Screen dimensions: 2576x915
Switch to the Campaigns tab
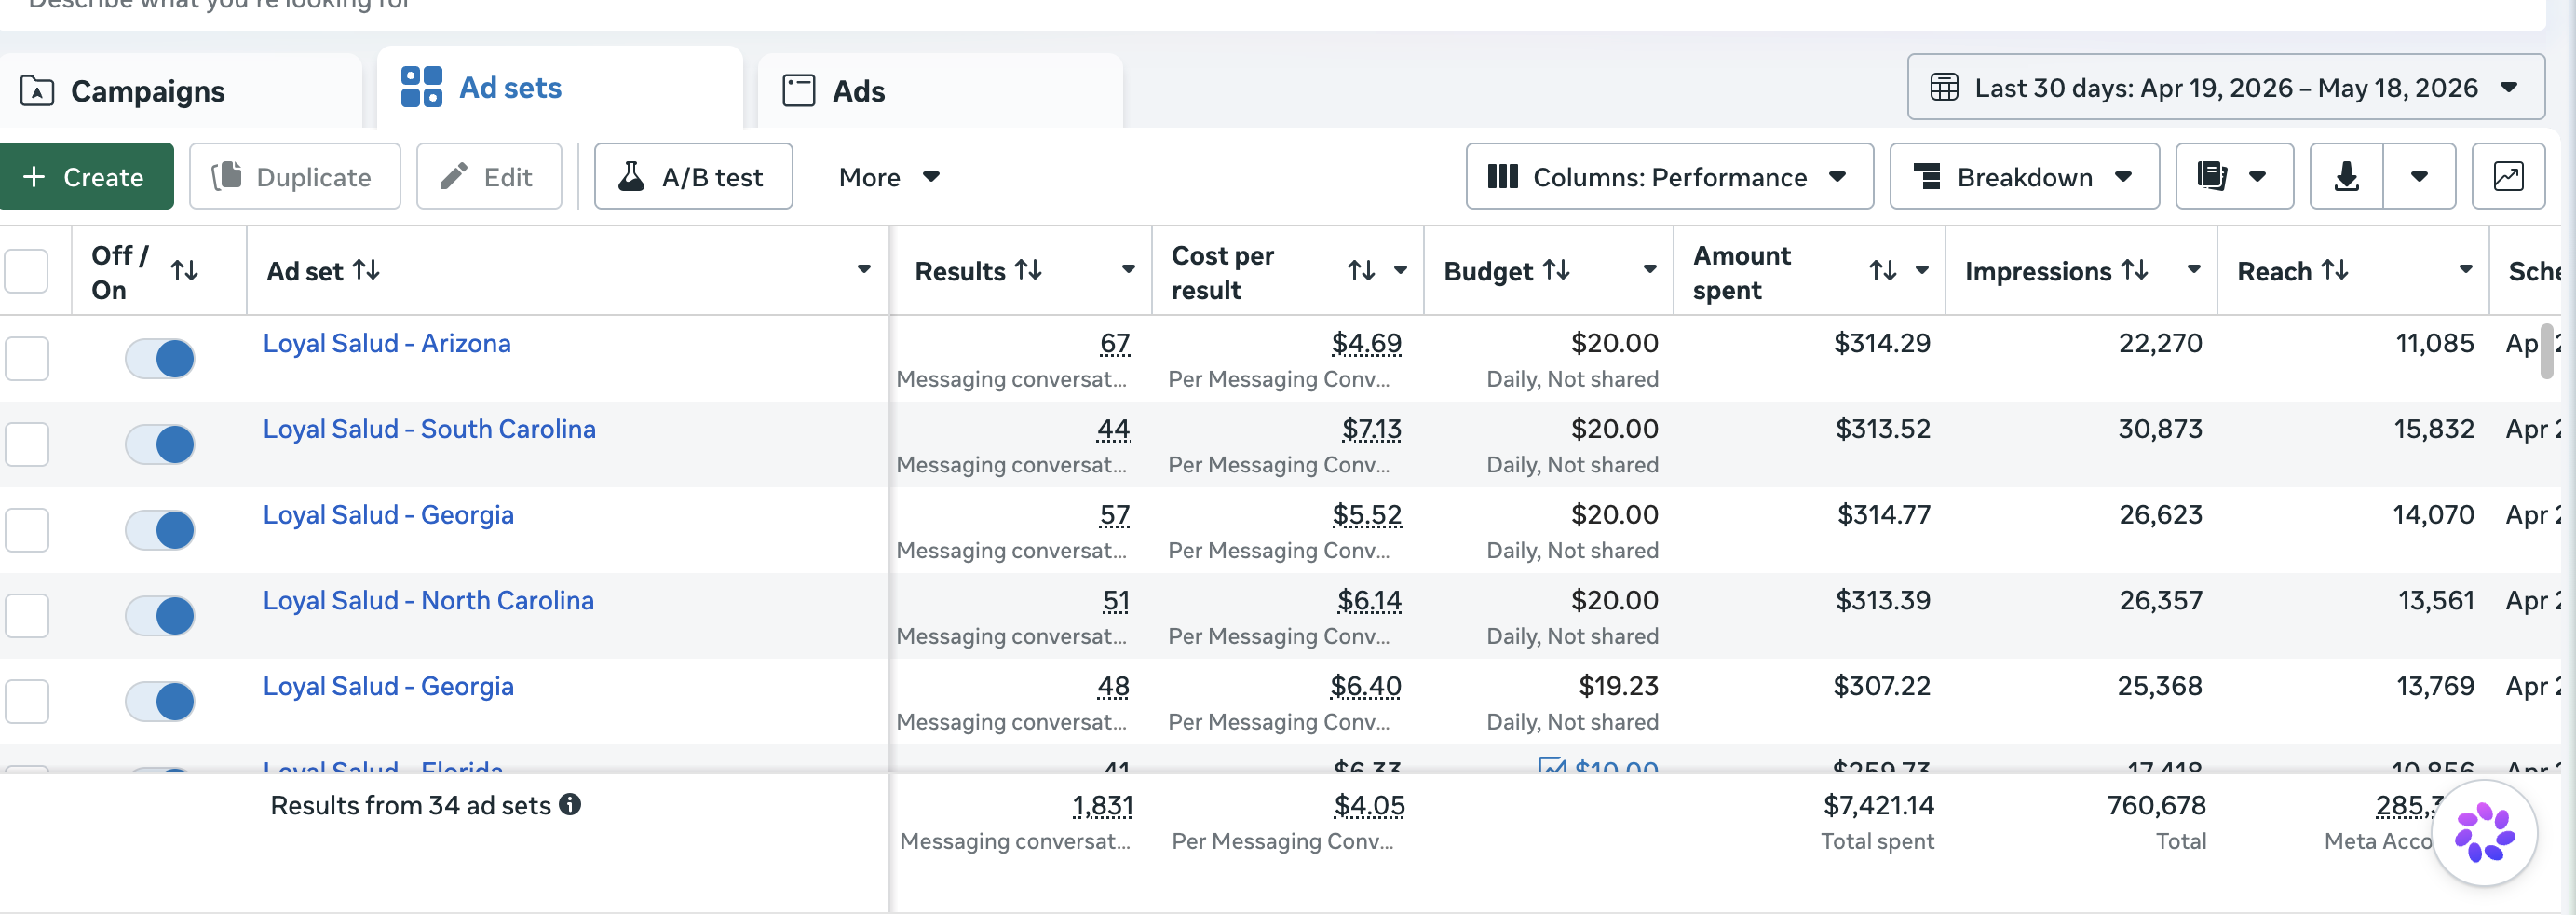click(181, 91)
